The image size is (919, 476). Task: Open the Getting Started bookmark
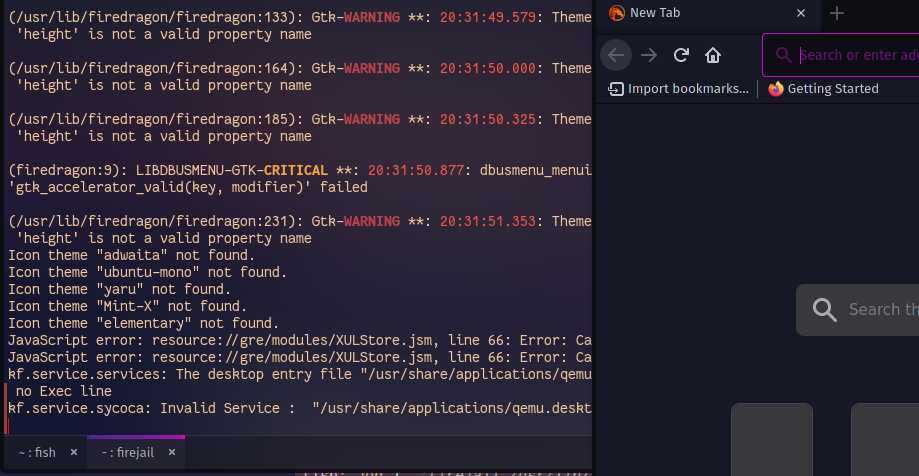(823, 89)
